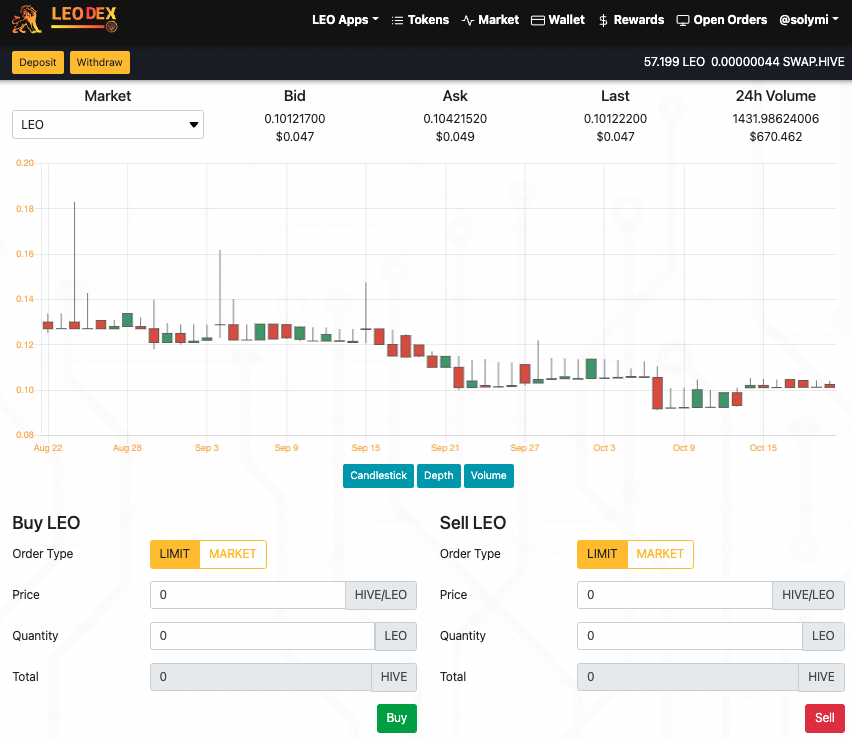852x738 pixels.
Task: Click the Open Orders monitor icon
Action: point(682,21)
